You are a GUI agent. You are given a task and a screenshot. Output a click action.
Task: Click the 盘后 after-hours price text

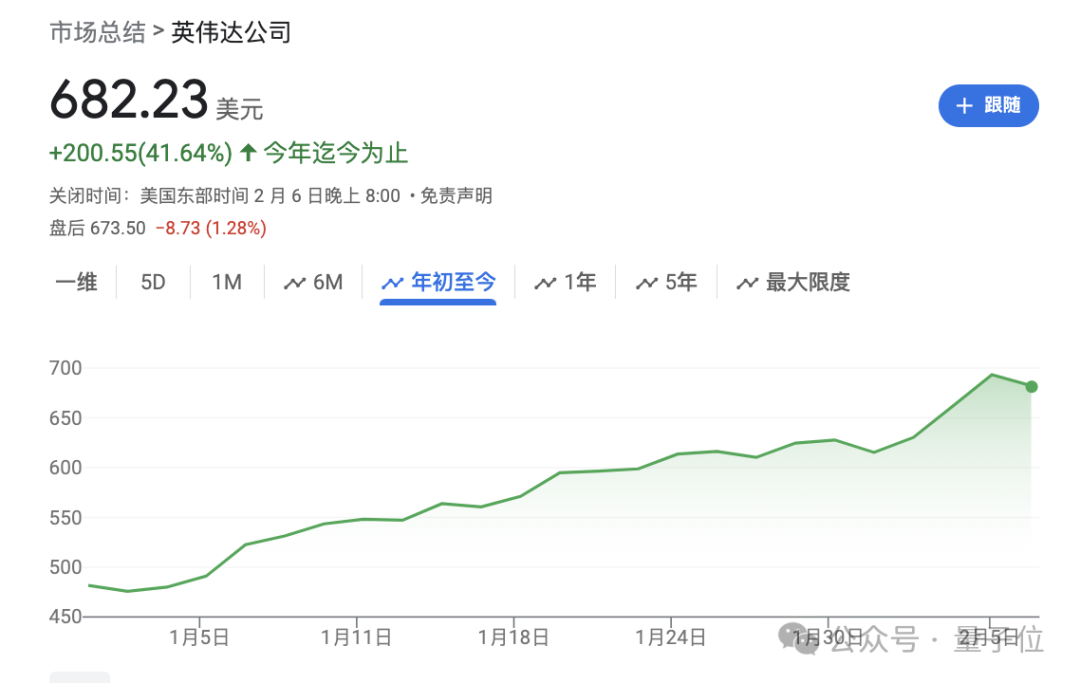(x=68, y=228)
